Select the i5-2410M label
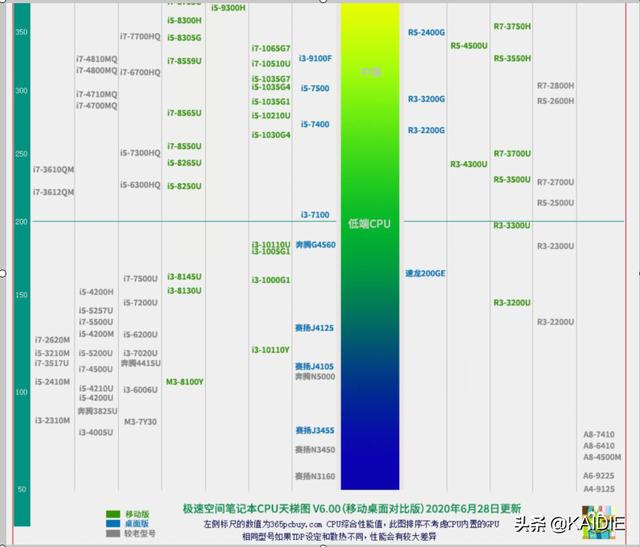The image size is (640, 547). pyautogui.click(x=52, y=382)
